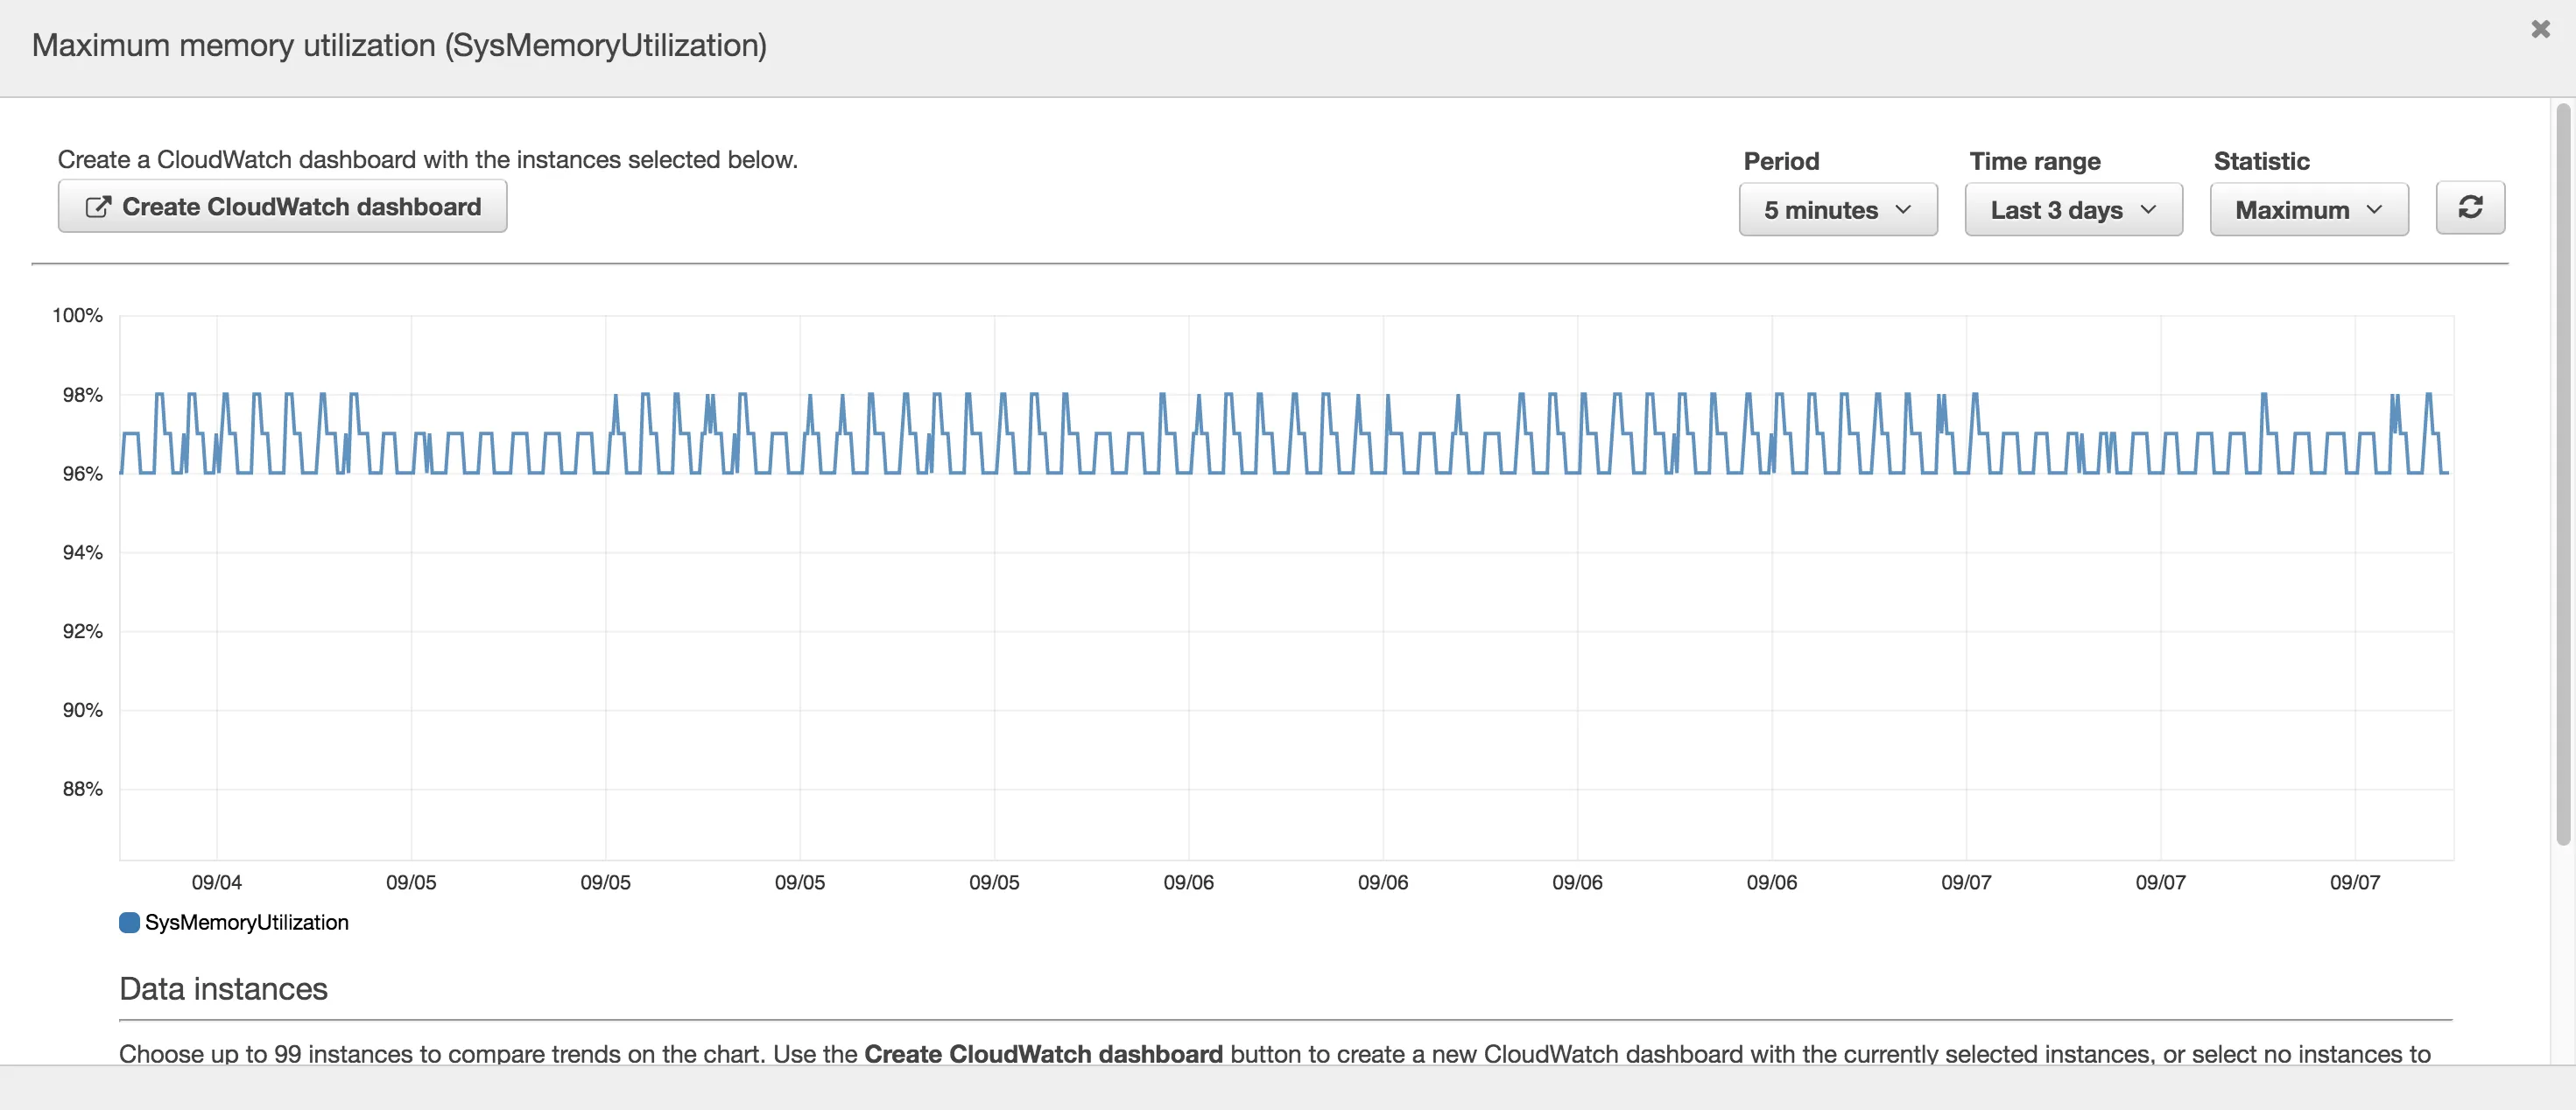2576x1110 pixels.
Task: Click the Data instances section heading
Action: point(223,988)
